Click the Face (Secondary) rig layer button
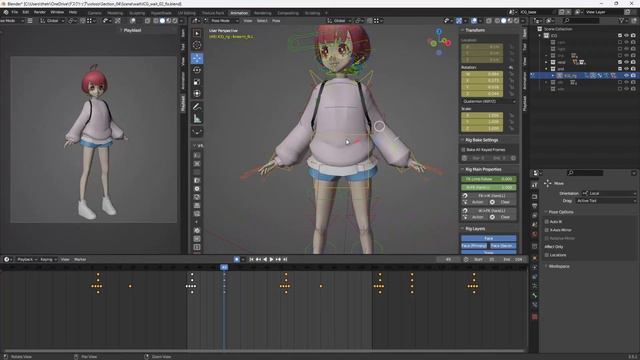Viewport: 640px width, 360px height. click(503, 246)
